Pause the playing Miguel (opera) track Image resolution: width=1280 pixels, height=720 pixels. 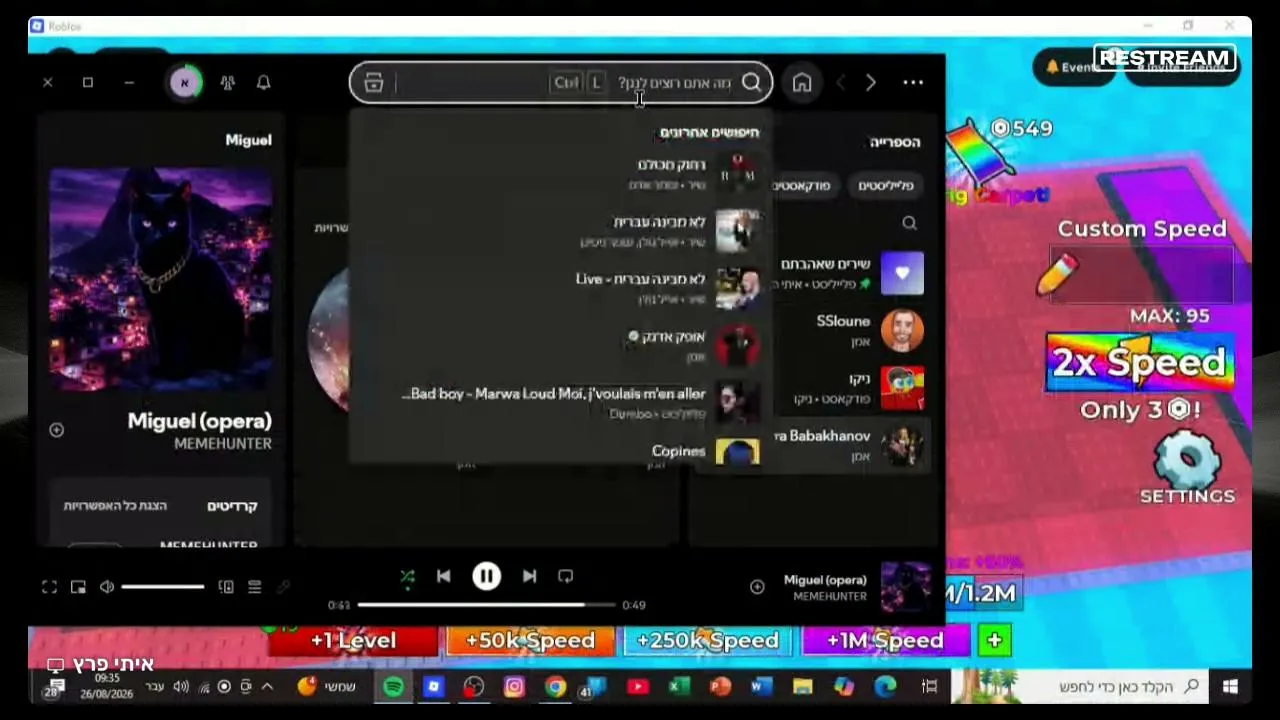pyautogui.click(x=486, y=576)
